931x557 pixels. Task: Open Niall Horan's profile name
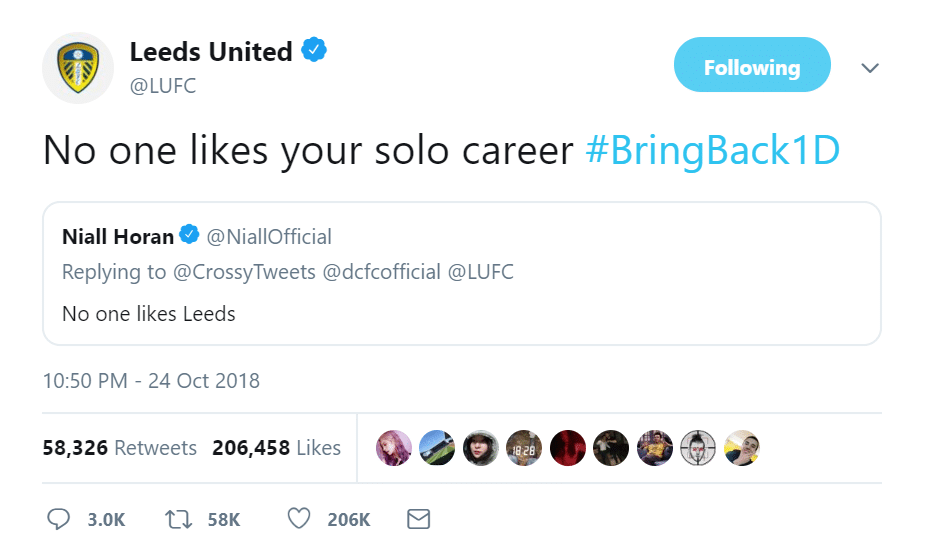(x=117, y=237)
